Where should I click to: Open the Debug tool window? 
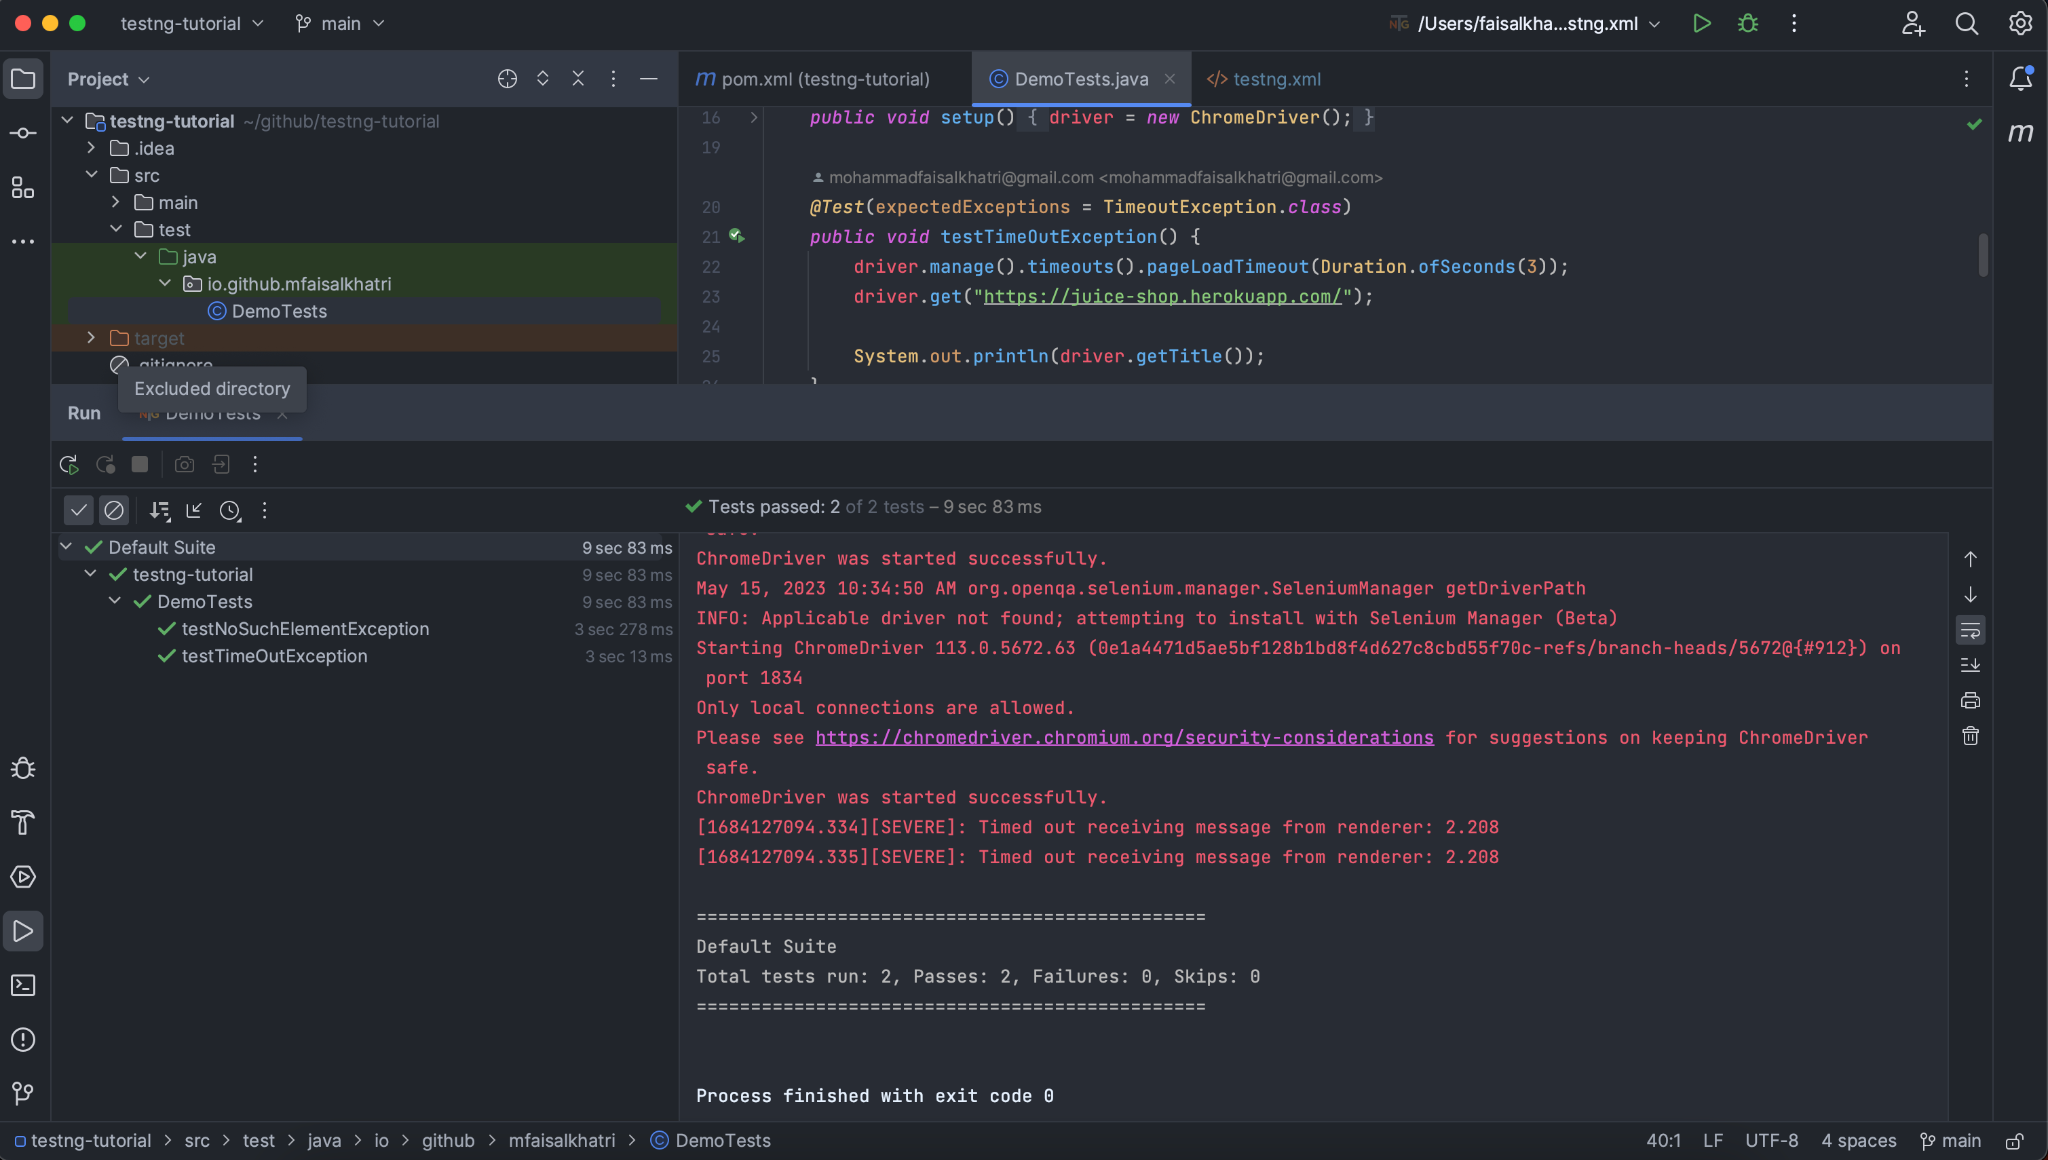pos(23,768)
